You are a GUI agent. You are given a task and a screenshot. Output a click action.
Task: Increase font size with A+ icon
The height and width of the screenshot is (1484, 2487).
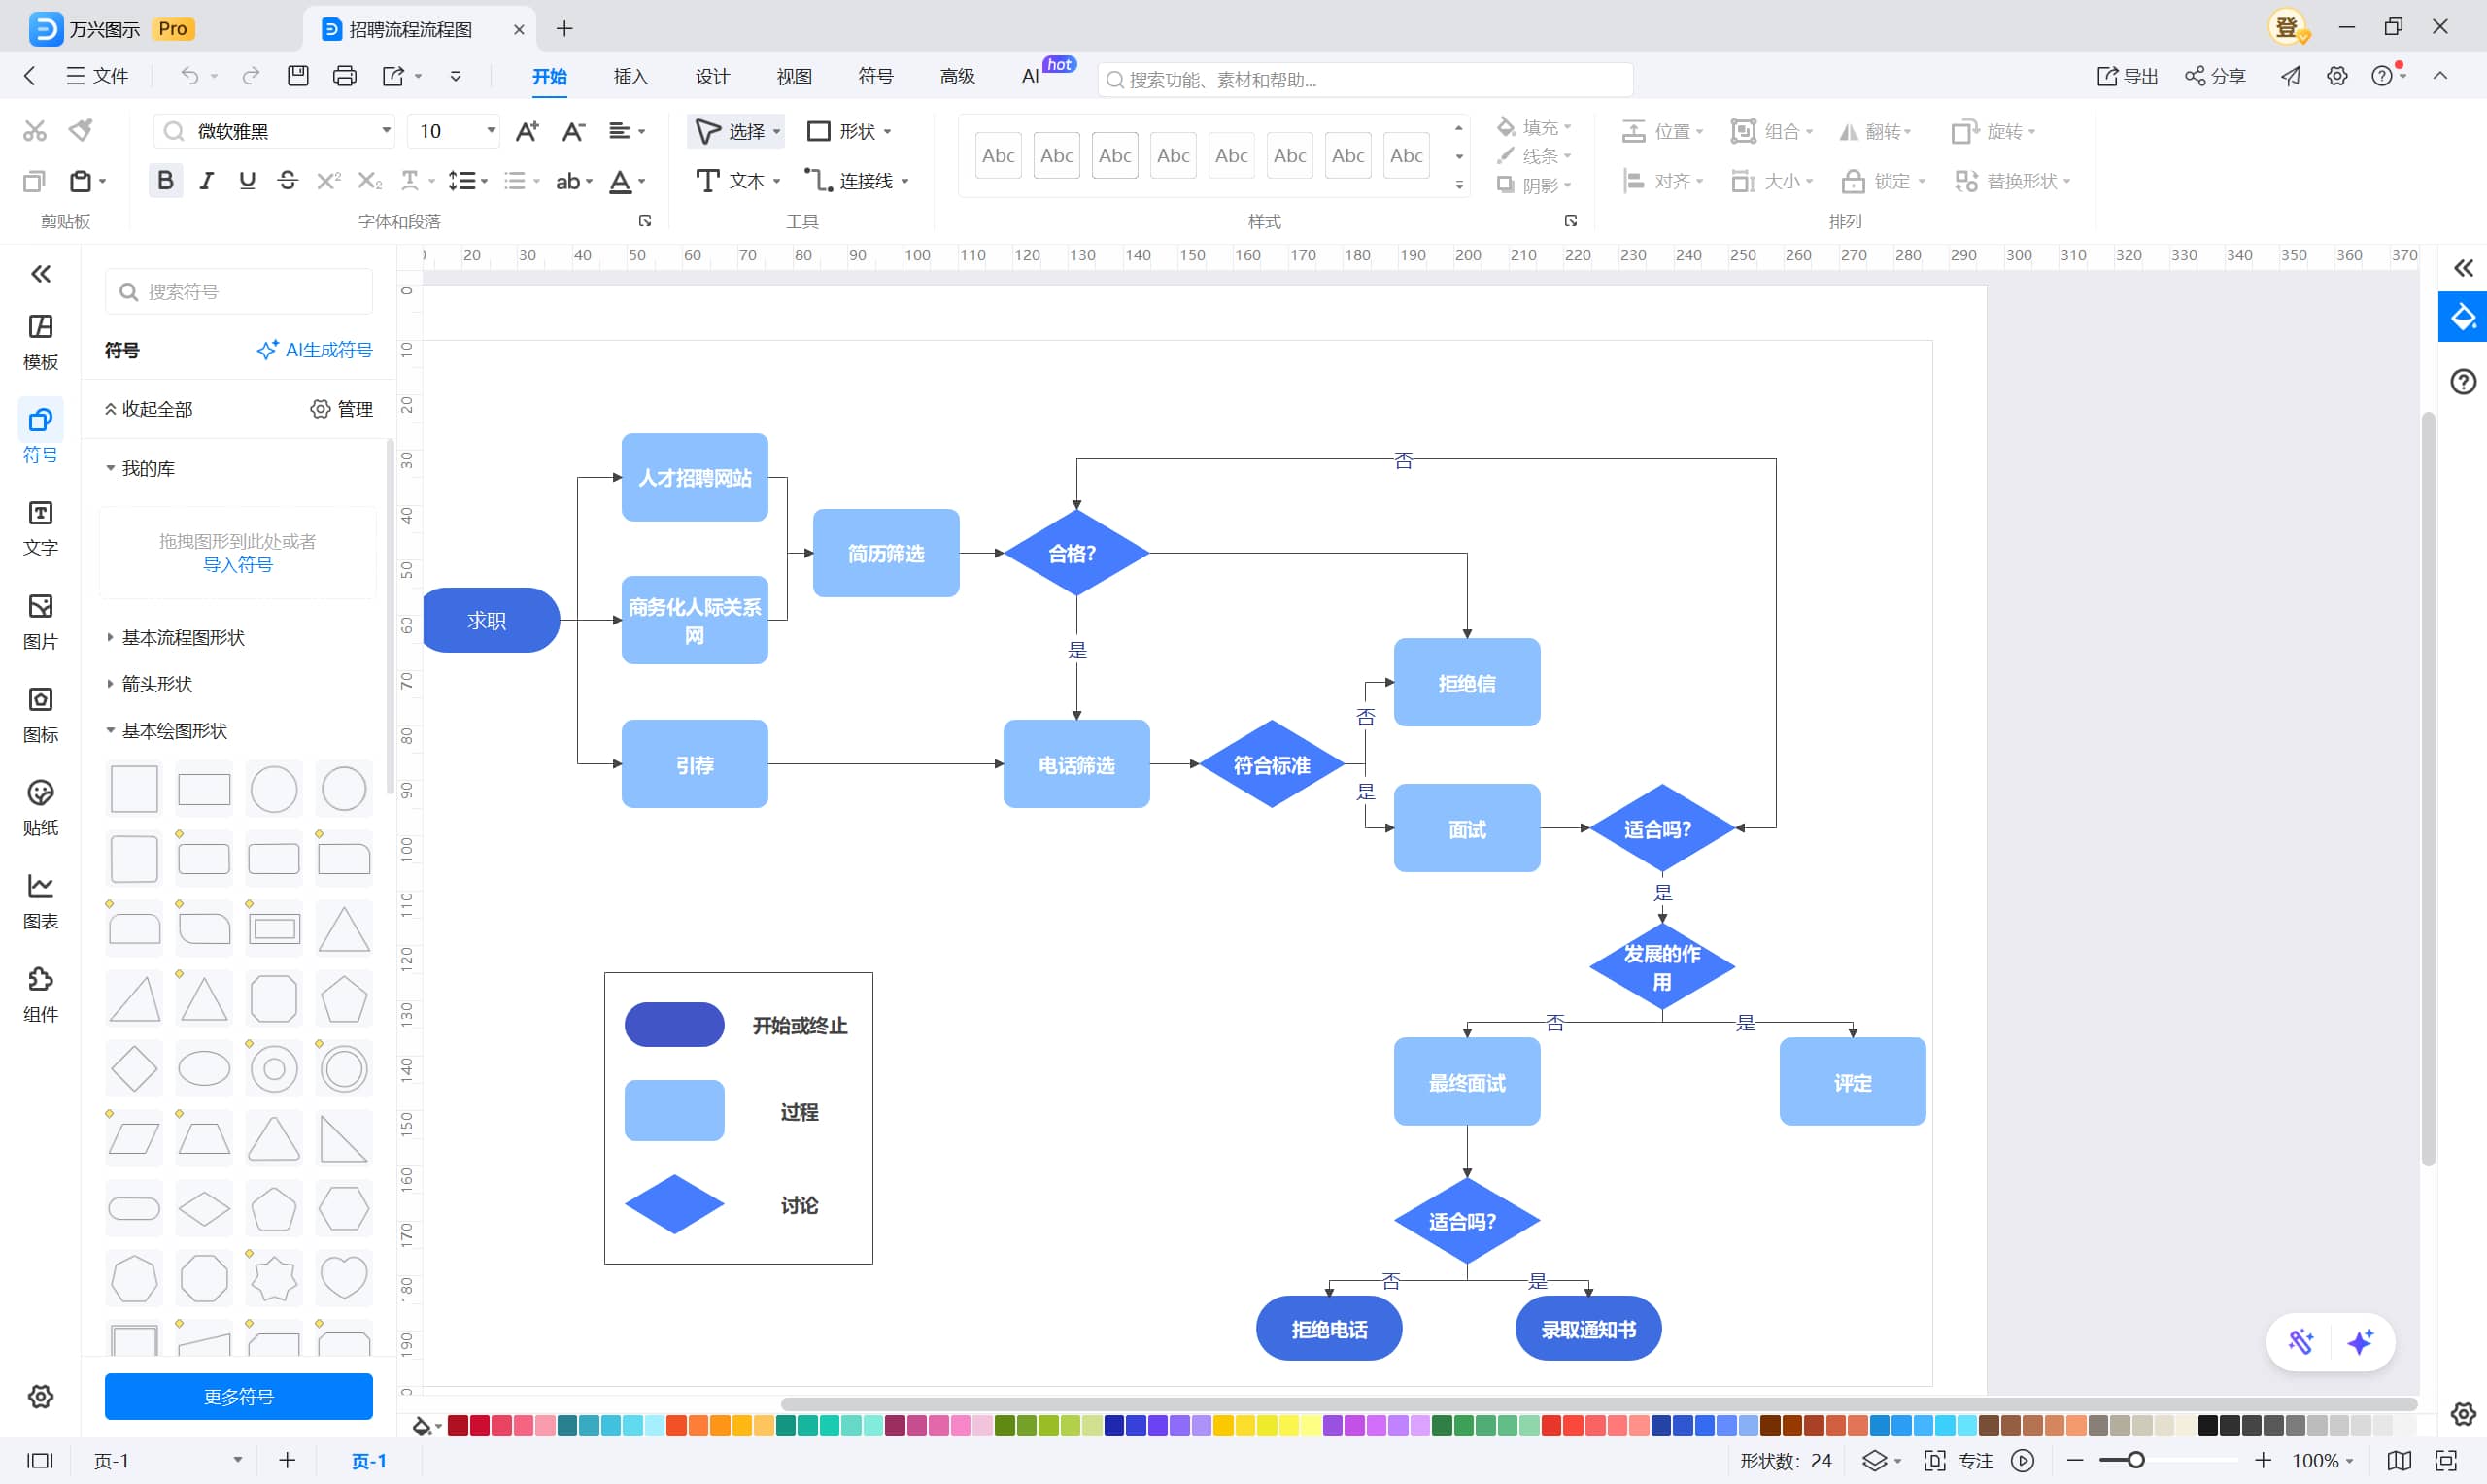pyautogui.click(x=526, y=131)
